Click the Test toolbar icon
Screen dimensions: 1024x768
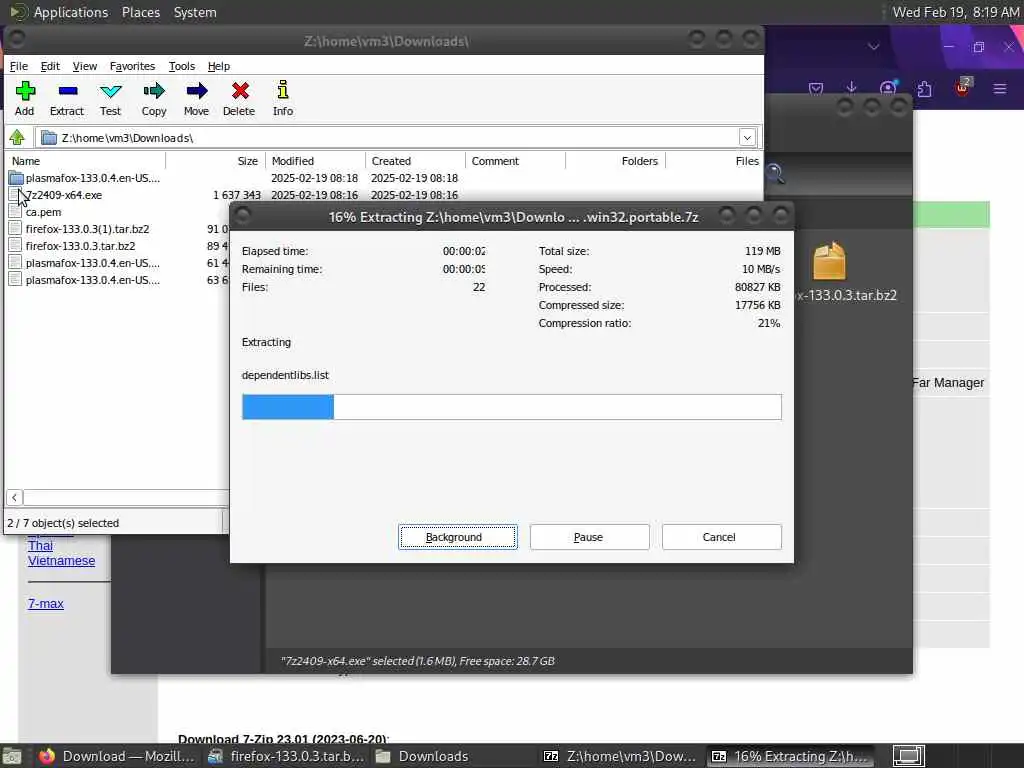pos(110,91)
